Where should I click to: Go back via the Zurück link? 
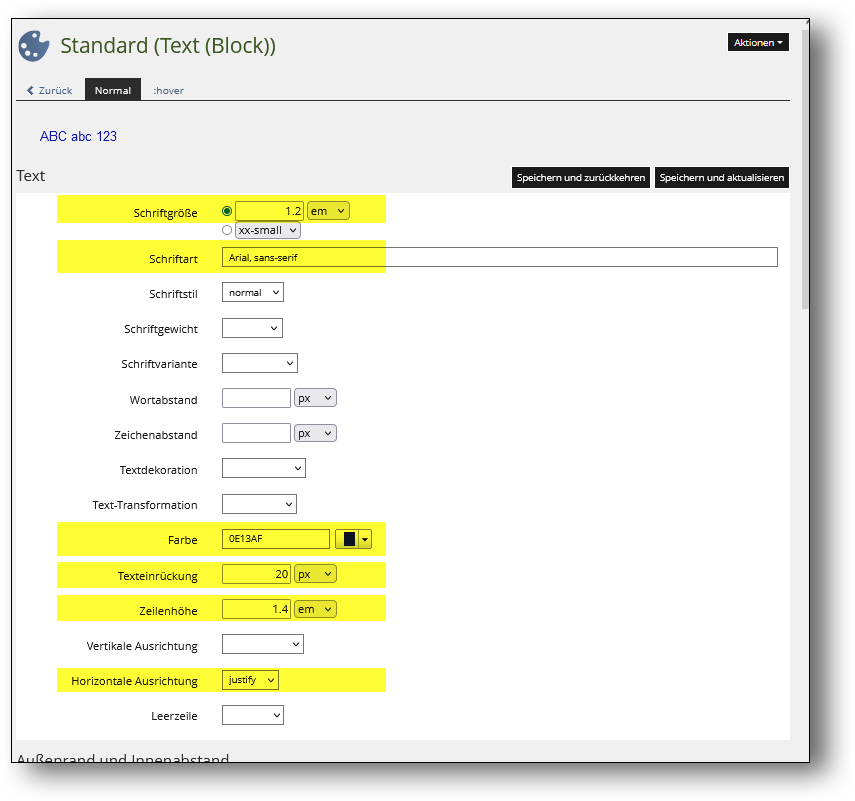49,90
